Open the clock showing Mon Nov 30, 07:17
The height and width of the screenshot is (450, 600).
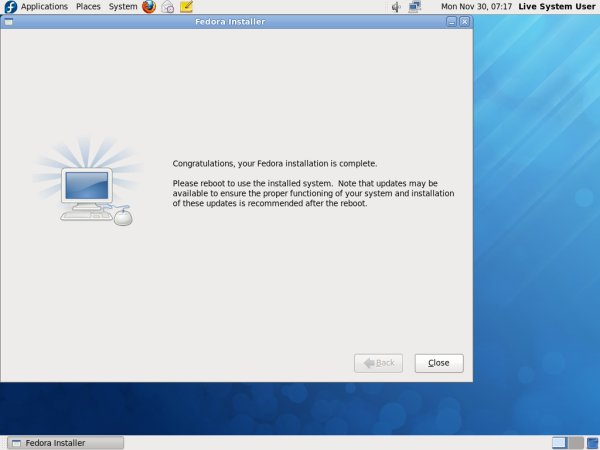point(476,7)
